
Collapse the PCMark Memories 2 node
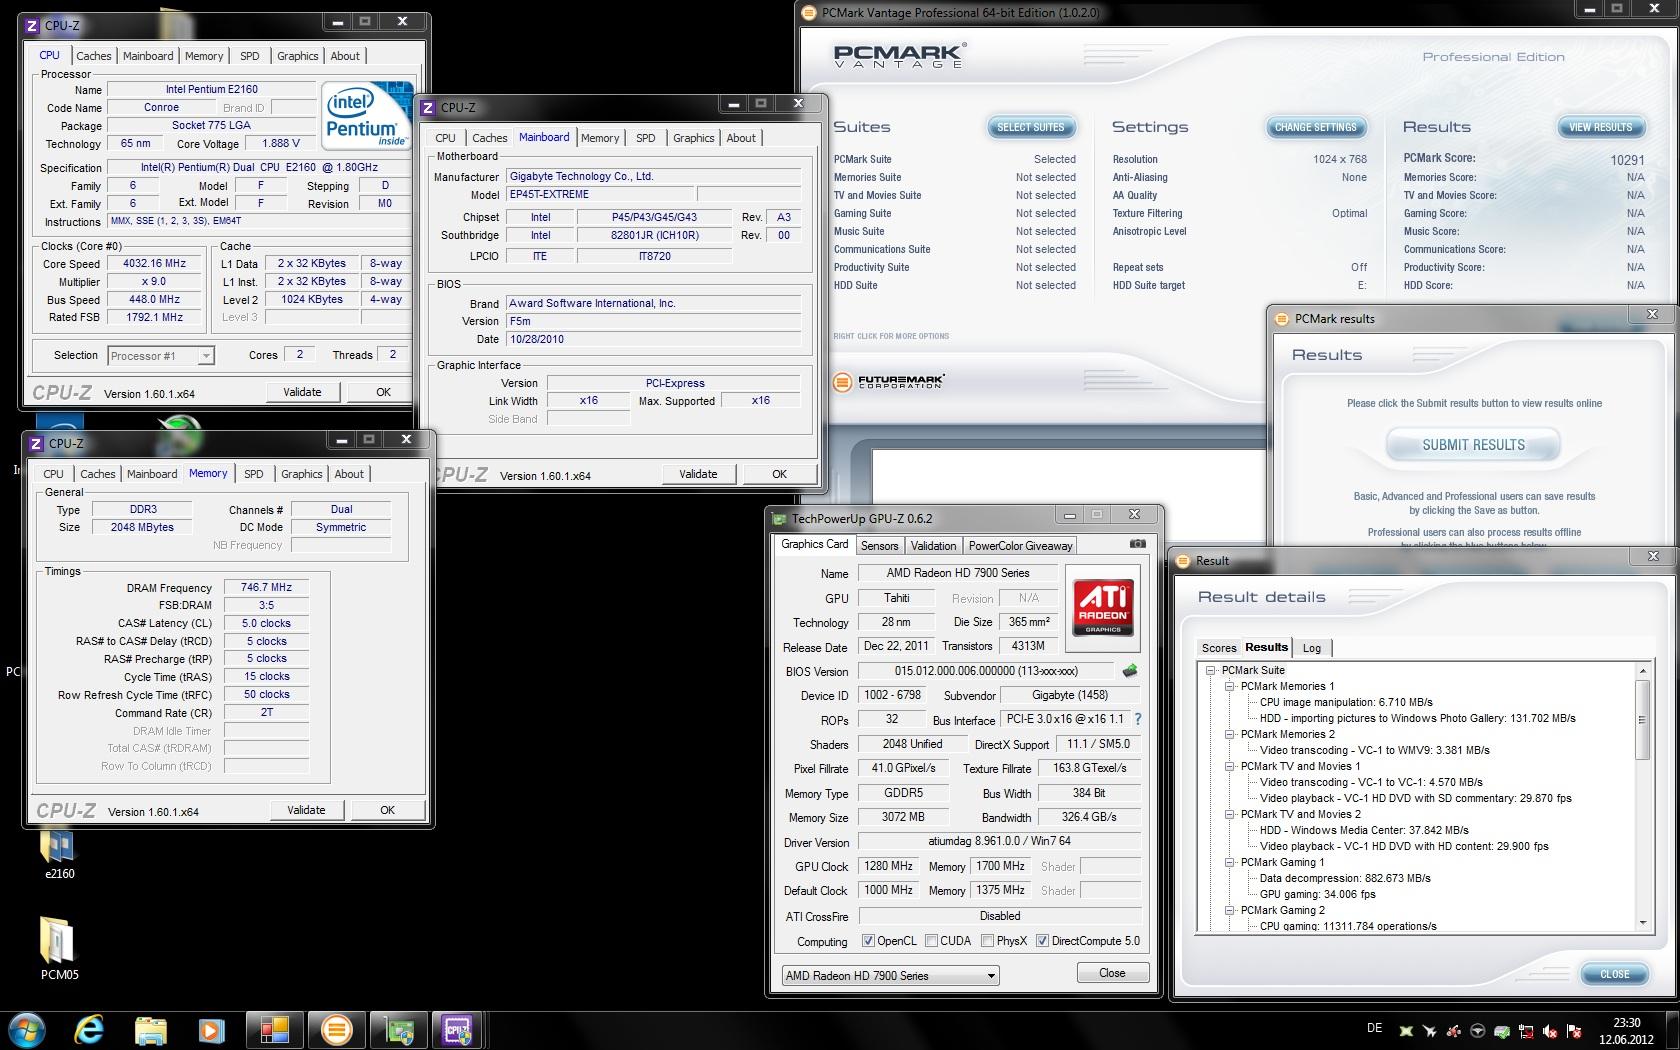click(1229, 734)
